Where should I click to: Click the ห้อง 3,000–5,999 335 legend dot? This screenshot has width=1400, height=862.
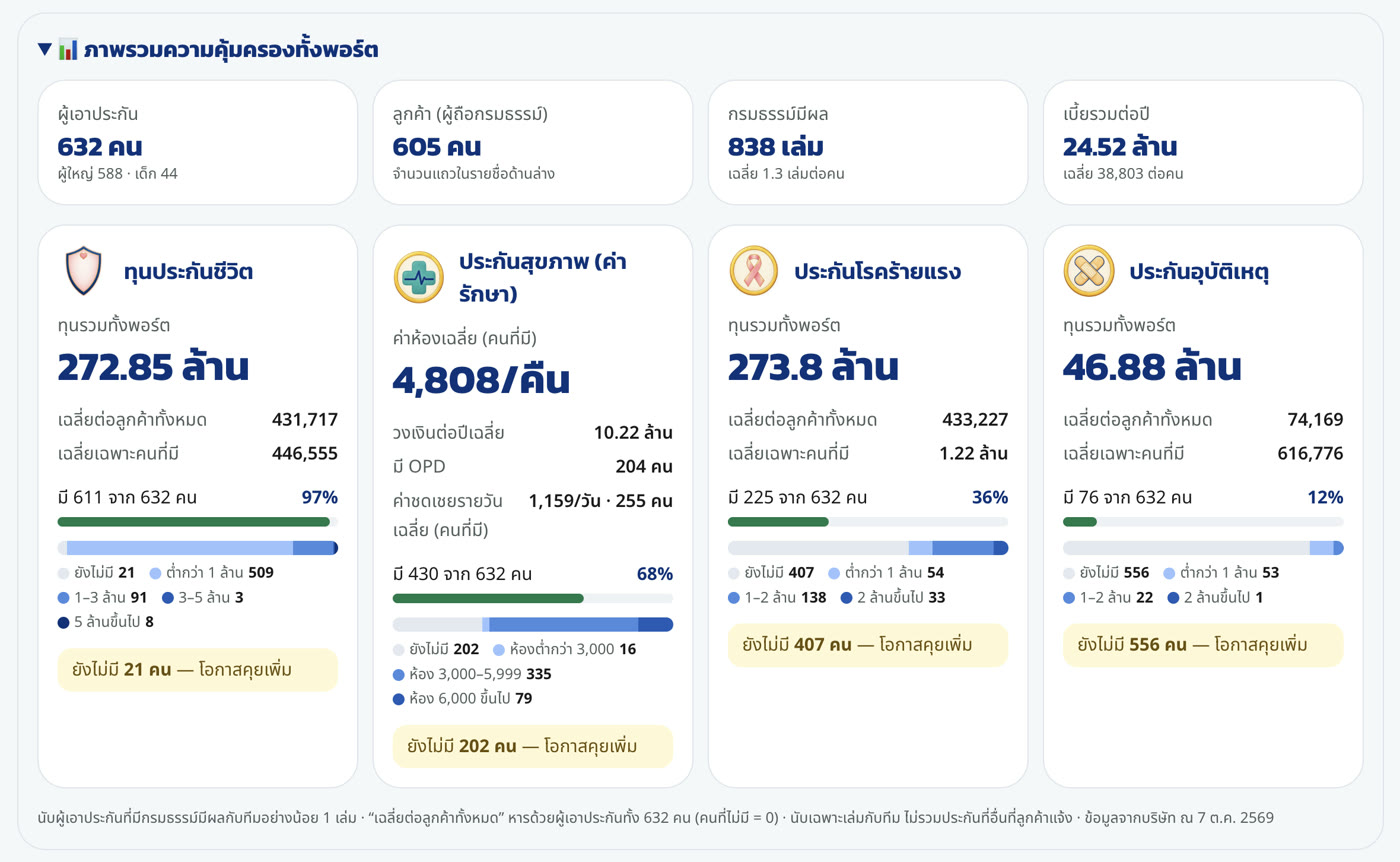[x=399, y=674]
